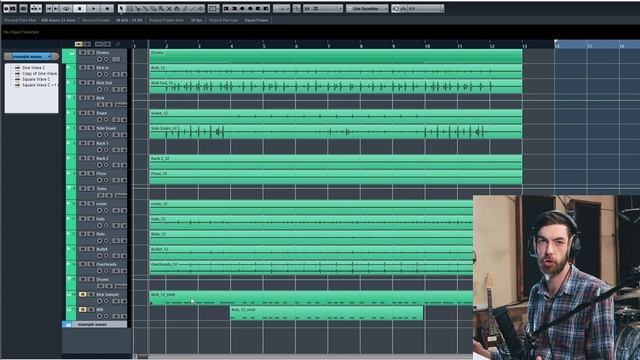Viewport: 640px width, 360px height.
Task: Select the Kick Out_12 audio event
Action: pyautogui.click(x=336, y=87)
